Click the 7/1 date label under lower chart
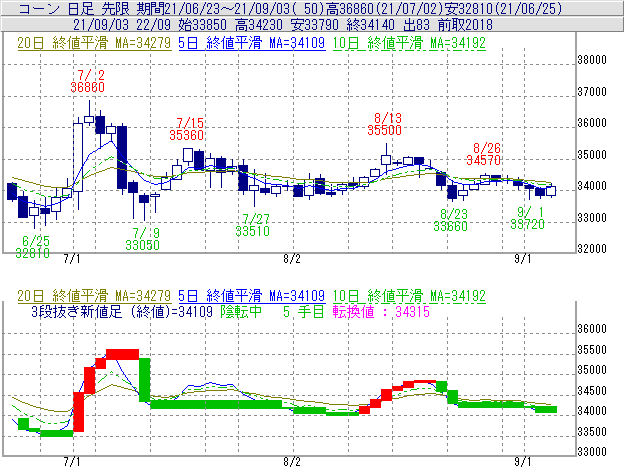 [x=72, y=462]
